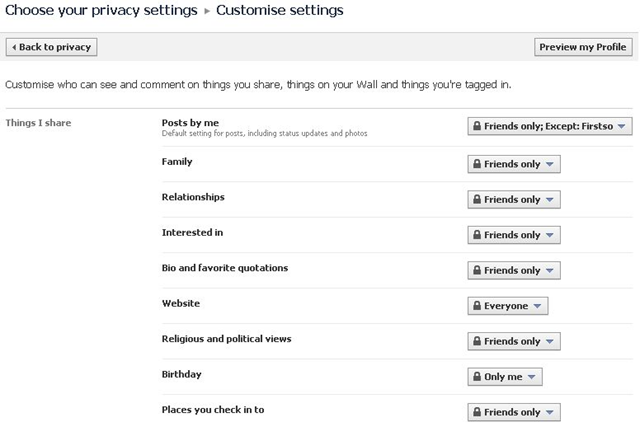The height and width of the screenshot is (427, 640).
Task: Expand the Birthday Only me dropdown arrow
Action: click(x=531, y=377)
